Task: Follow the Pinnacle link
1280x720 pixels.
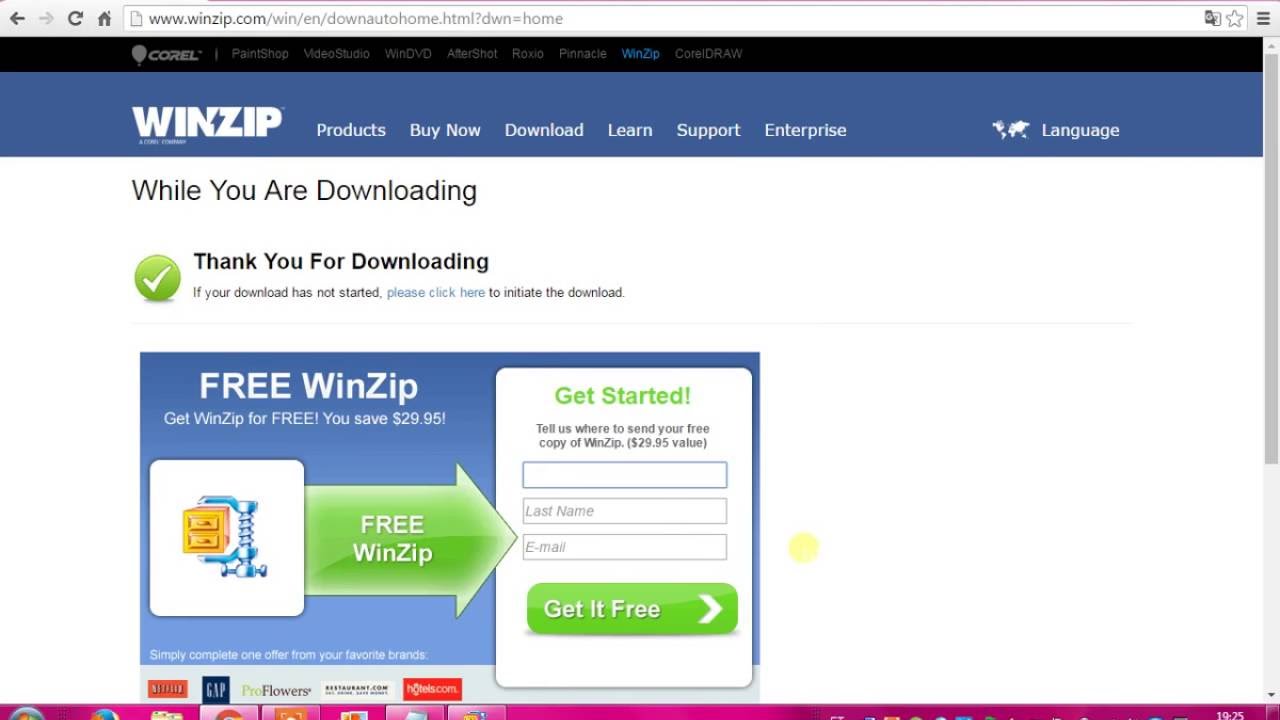Action: 583,54
